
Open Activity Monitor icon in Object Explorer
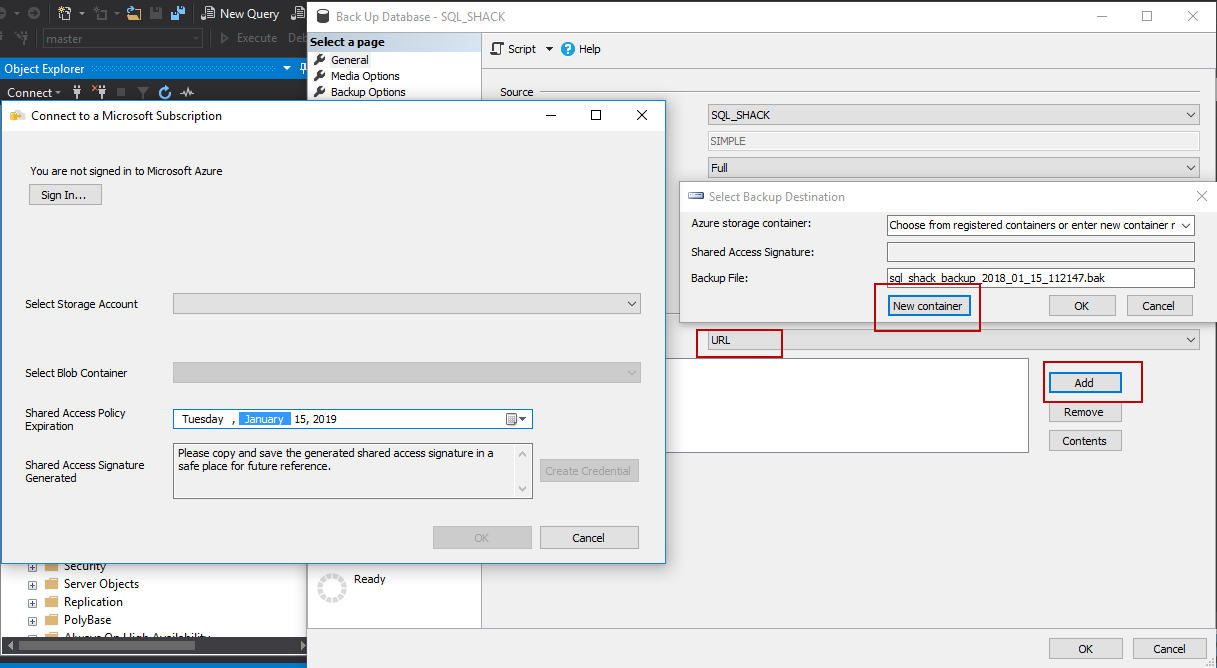click(187, 92)
